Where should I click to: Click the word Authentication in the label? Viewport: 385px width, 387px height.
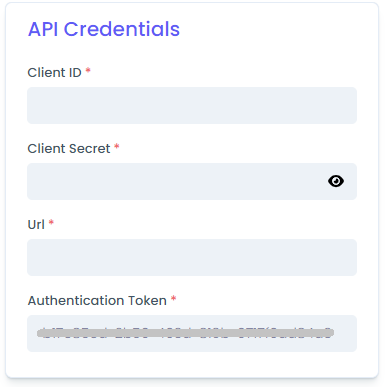click(x=76, y=301)
